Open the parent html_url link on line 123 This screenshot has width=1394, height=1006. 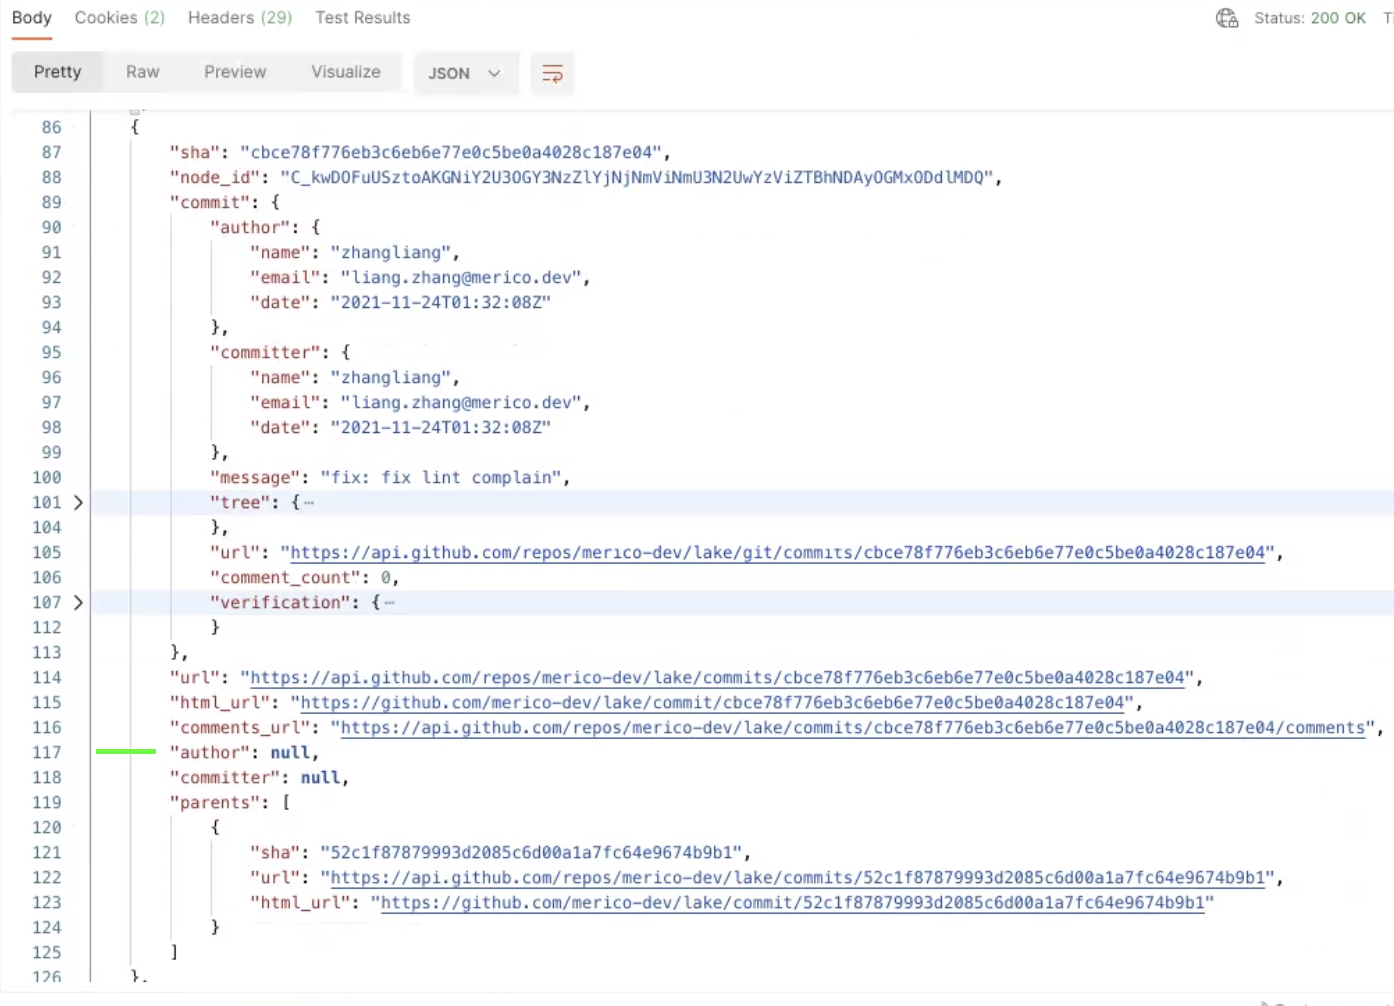click(x=793, y=902)
